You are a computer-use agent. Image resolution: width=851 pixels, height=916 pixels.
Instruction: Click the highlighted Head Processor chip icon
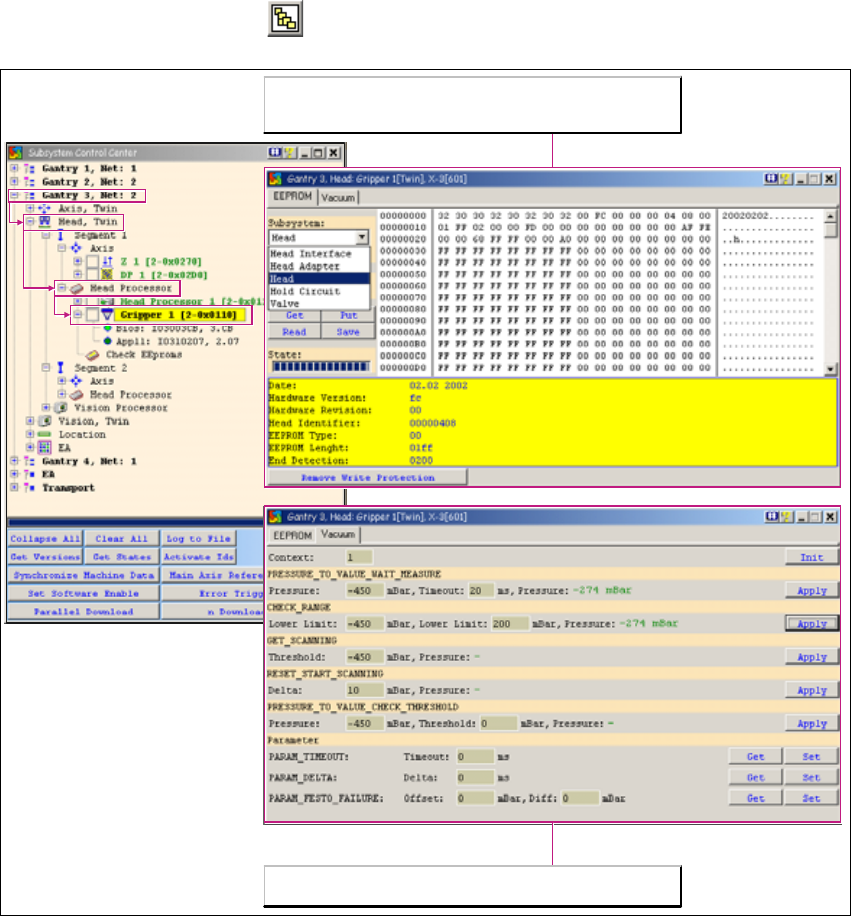[x=77, y=288]
